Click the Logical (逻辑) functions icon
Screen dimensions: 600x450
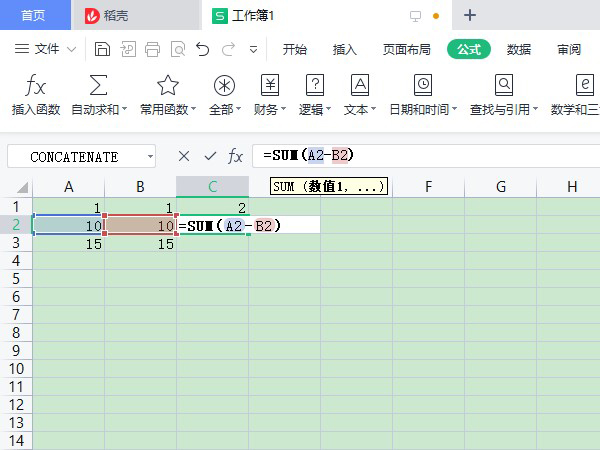(x=315, y=86)
